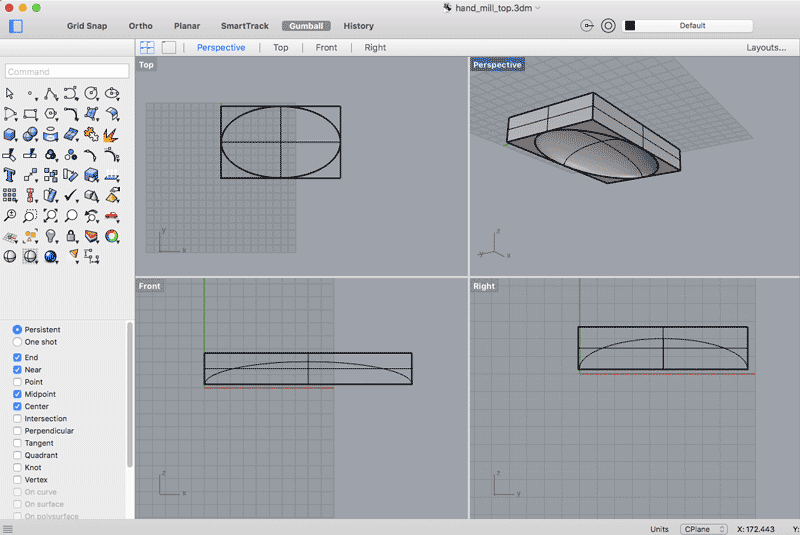Choose the Circle drawing tool
The height and width of the screenshot is (535, 800).
(91, 94)
